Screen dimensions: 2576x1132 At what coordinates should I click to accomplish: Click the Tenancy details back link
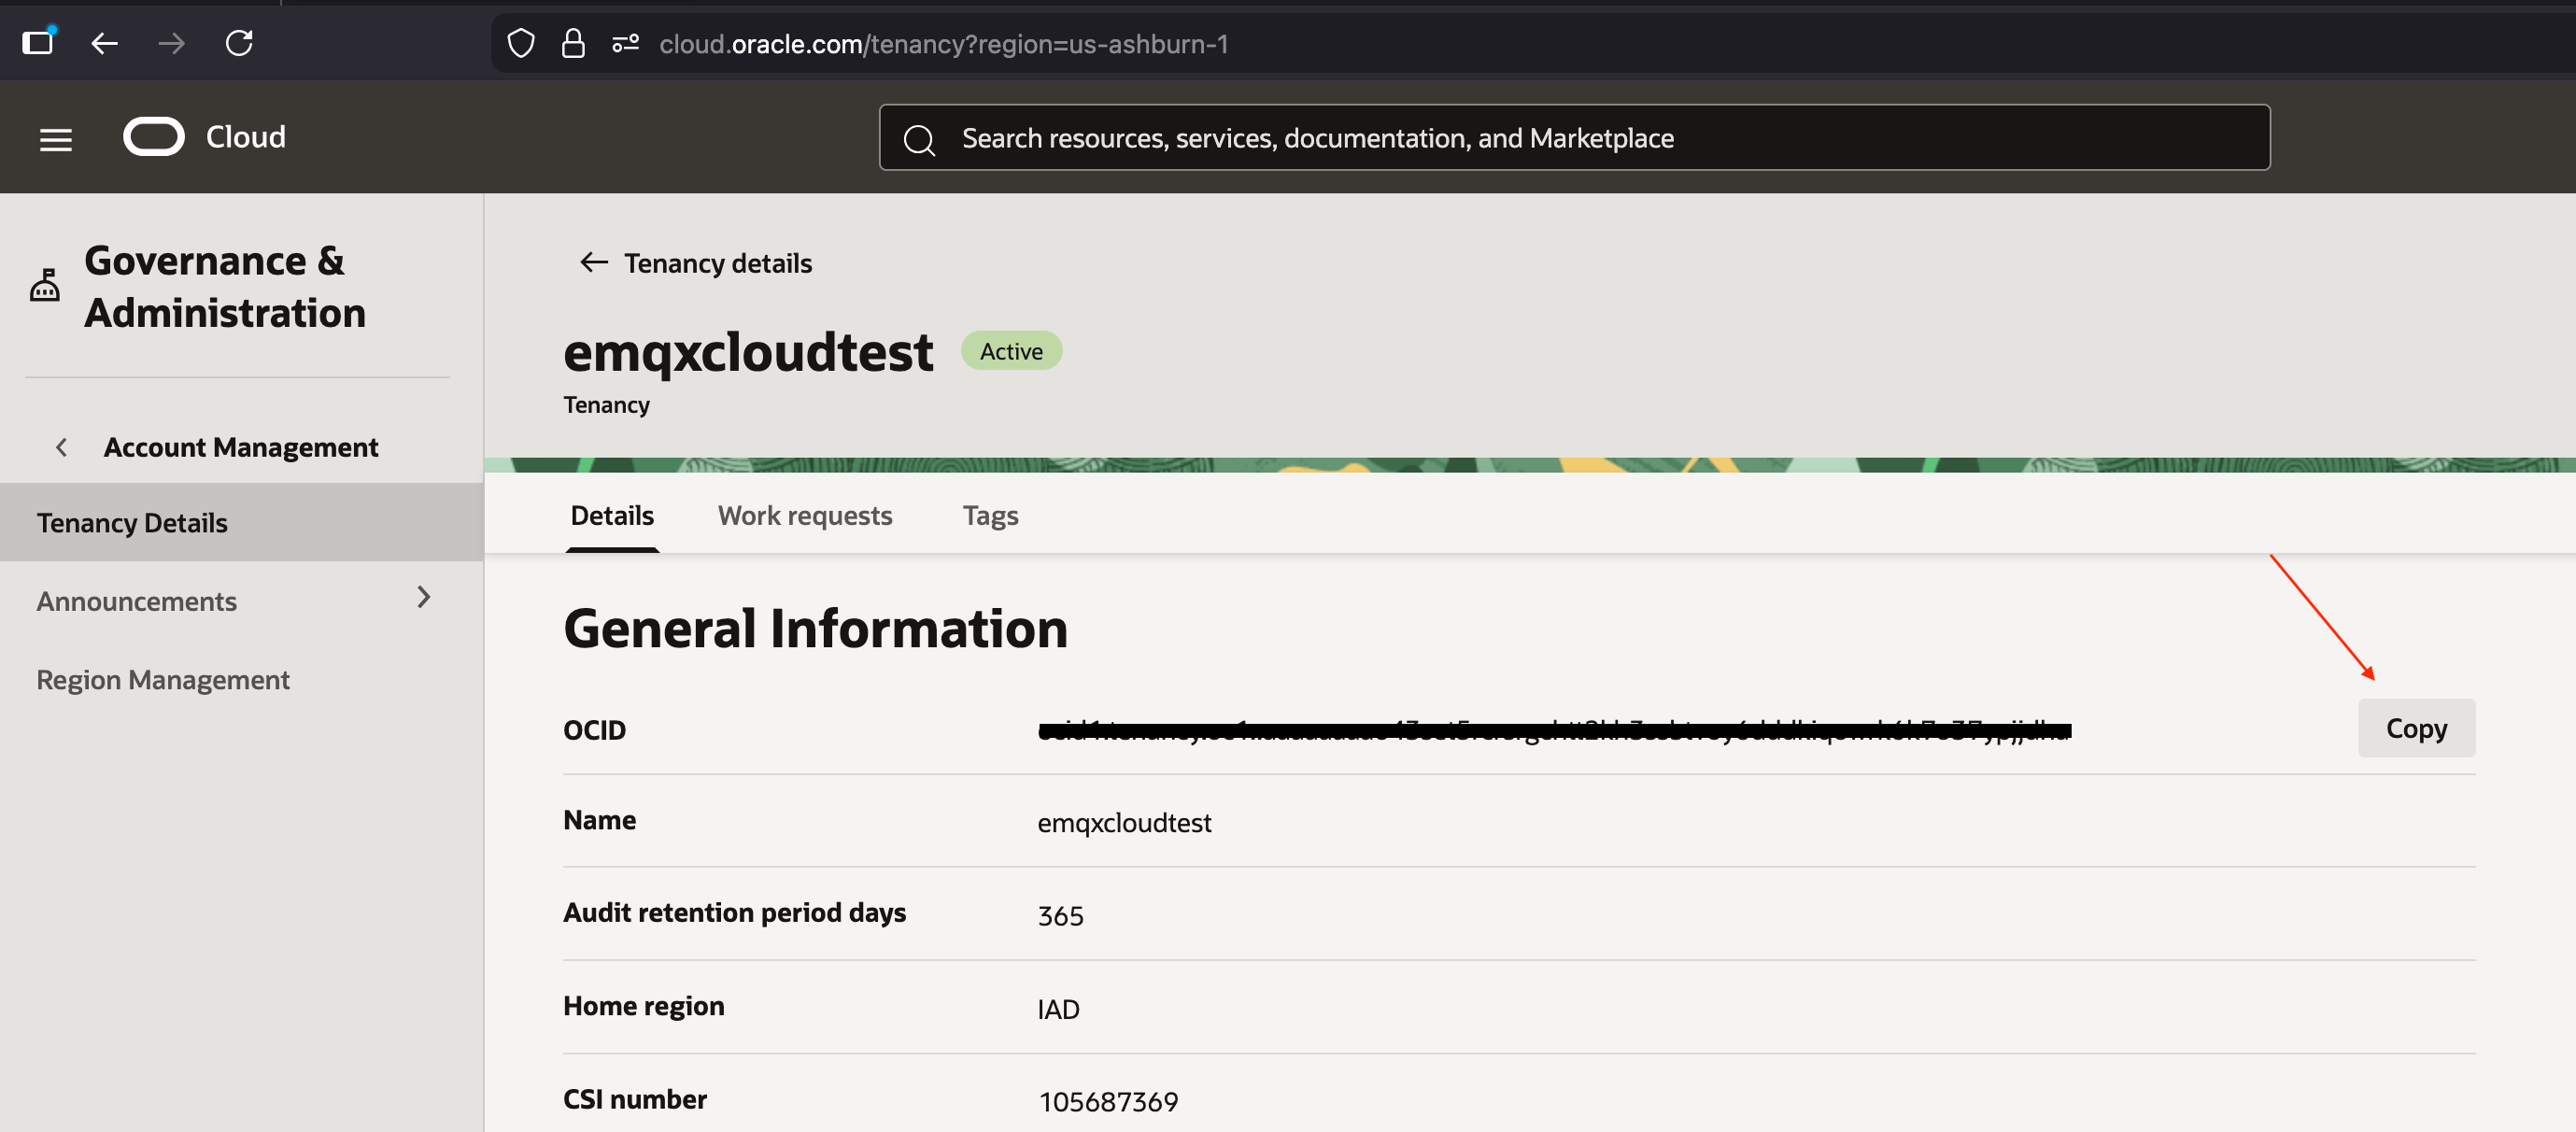(718, 263)
